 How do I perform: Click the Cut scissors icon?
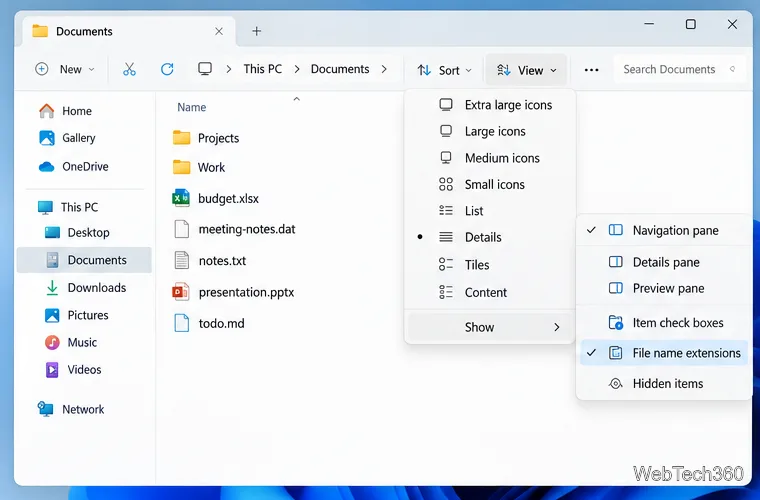click(129, 69)
